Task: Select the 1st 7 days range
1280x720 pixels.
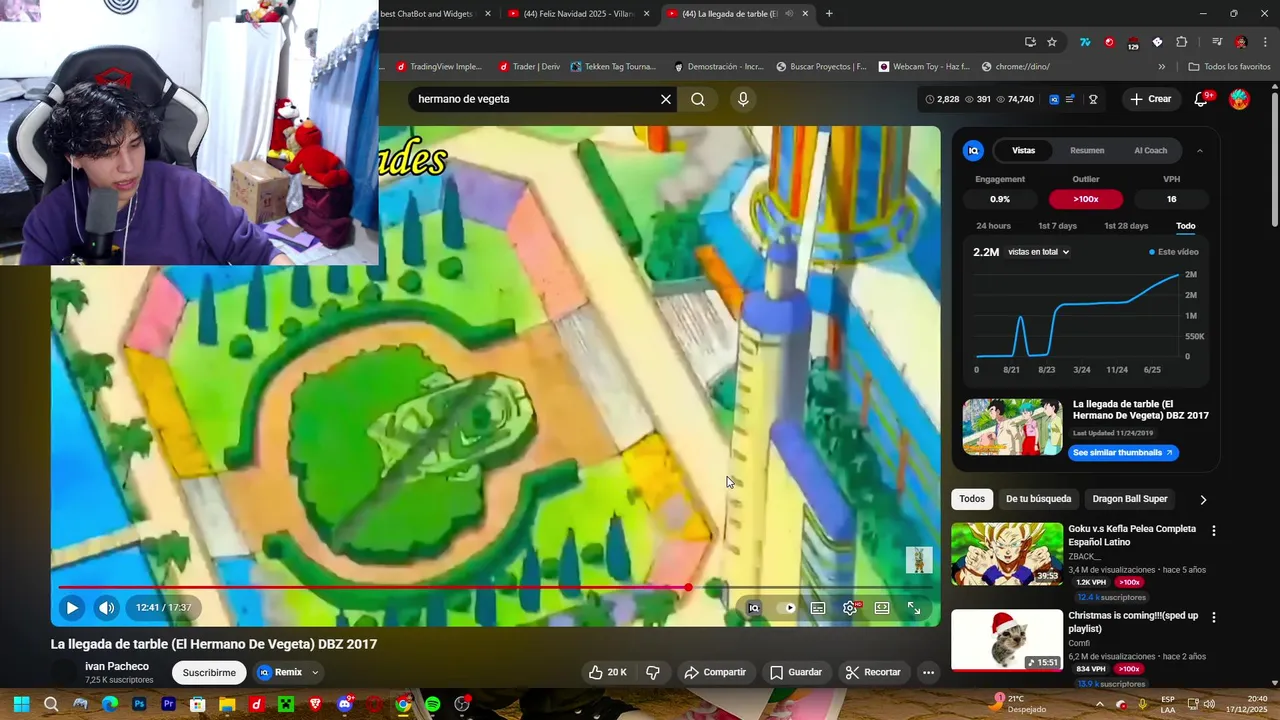Action: 1057,226
